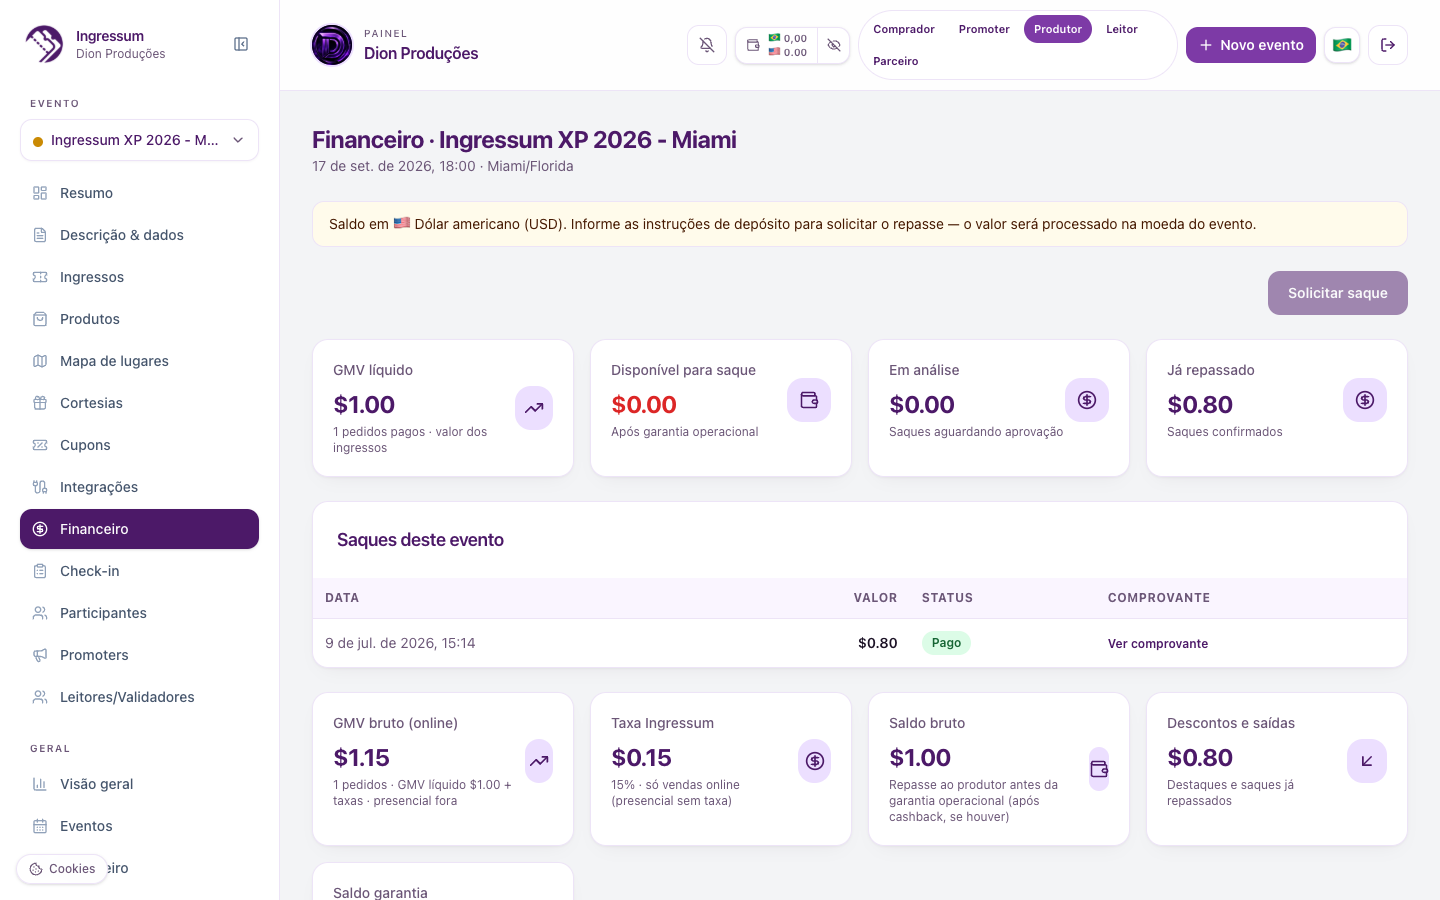Image resolution: width=1440 pixels, height=900 pixels.
Task: Open the Check-in section
Action: click(x=139, y=571)
